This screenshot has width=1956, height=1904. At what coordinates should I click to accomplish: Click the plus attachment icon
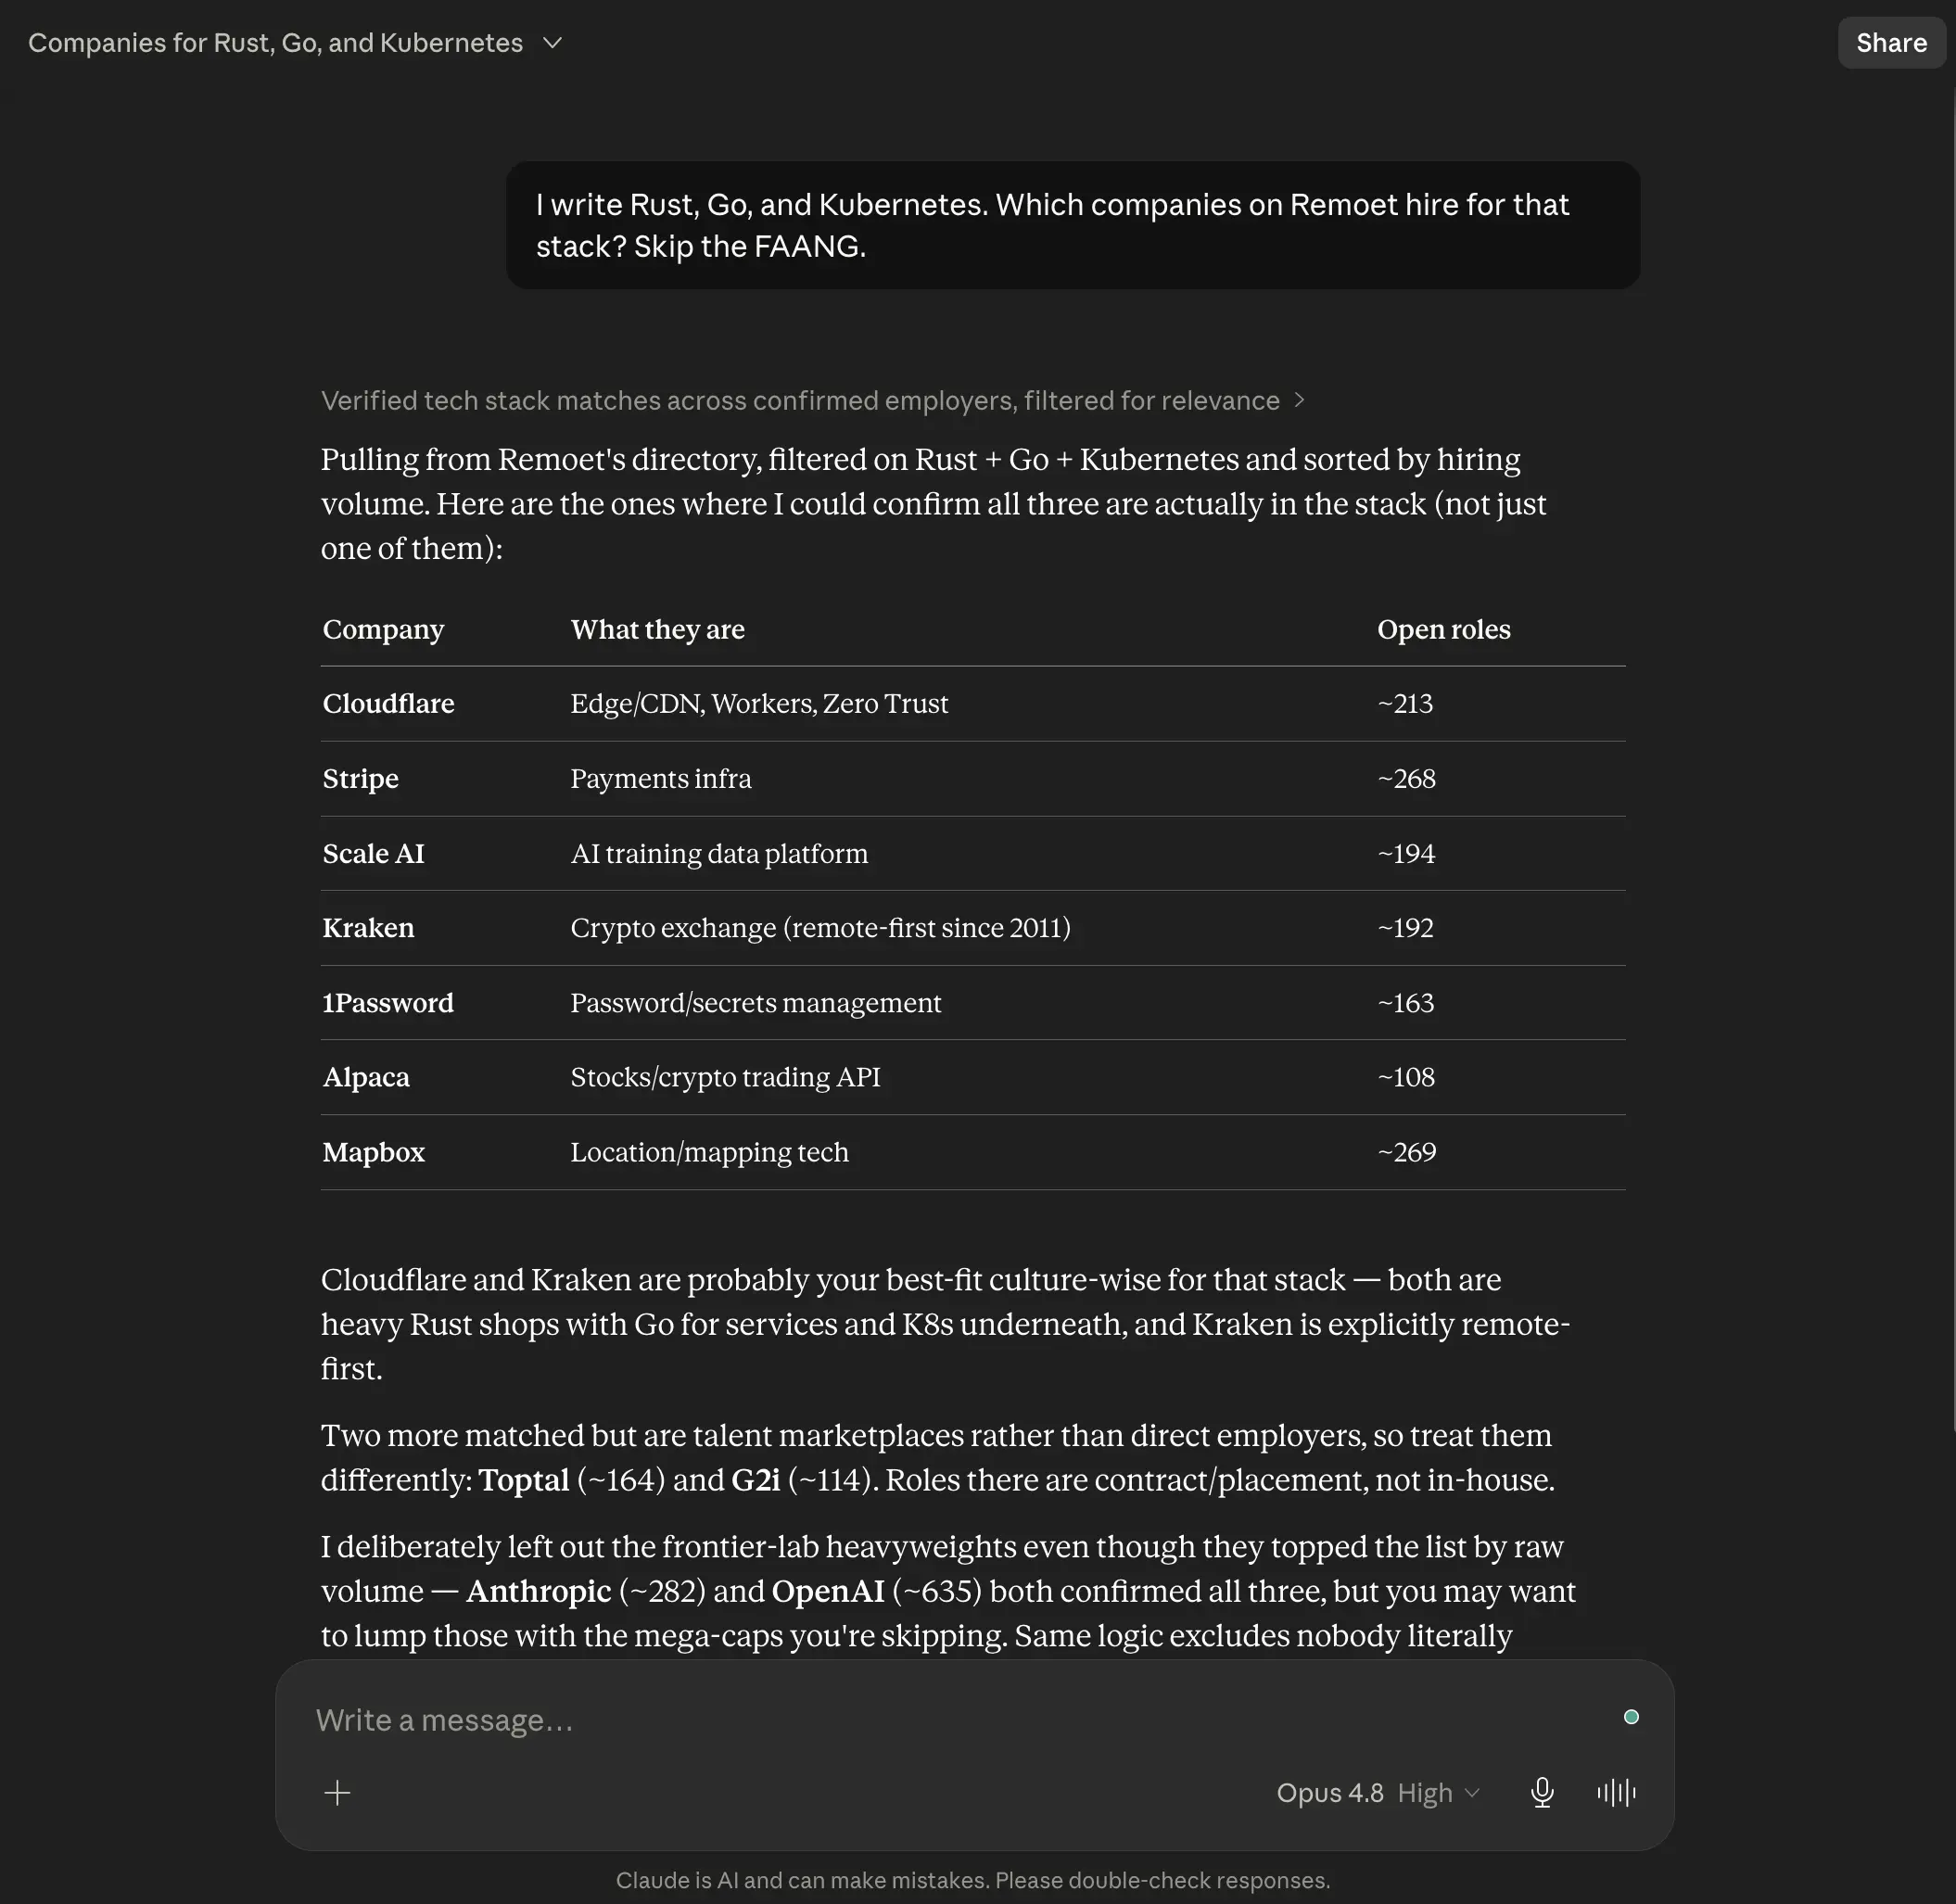click(x=338, y=1792)
